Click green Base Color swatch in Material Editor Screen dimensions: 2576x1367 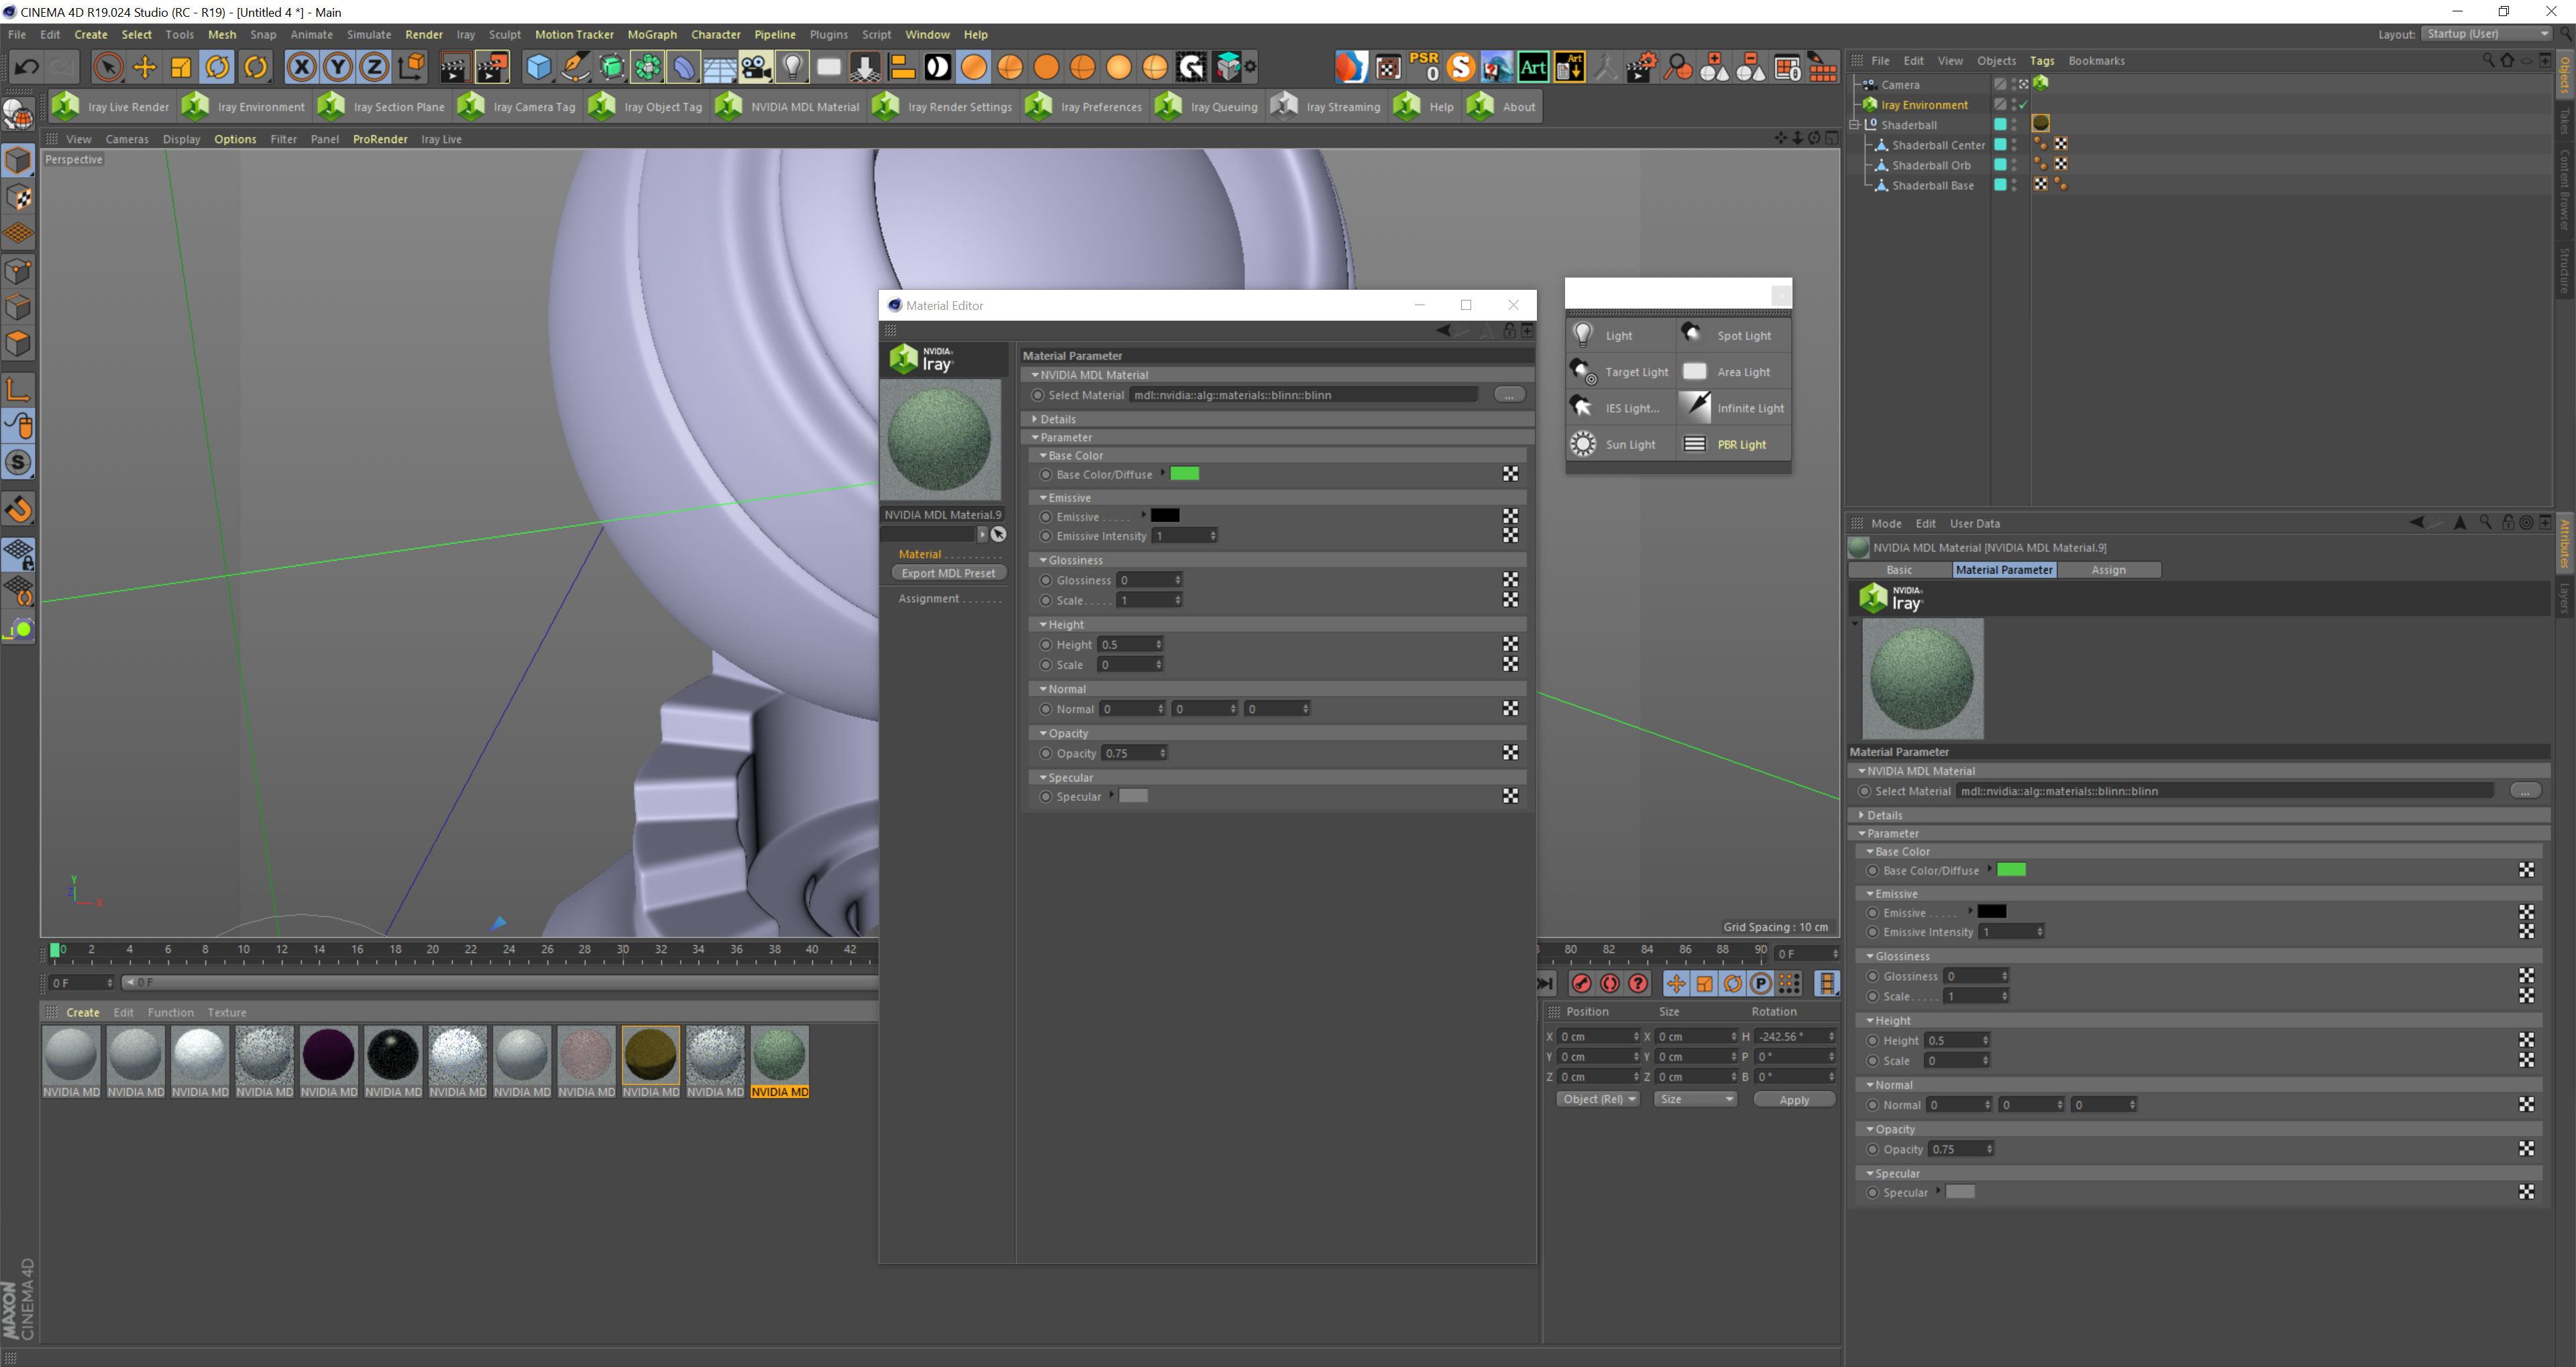click(x=1185, y=474)
